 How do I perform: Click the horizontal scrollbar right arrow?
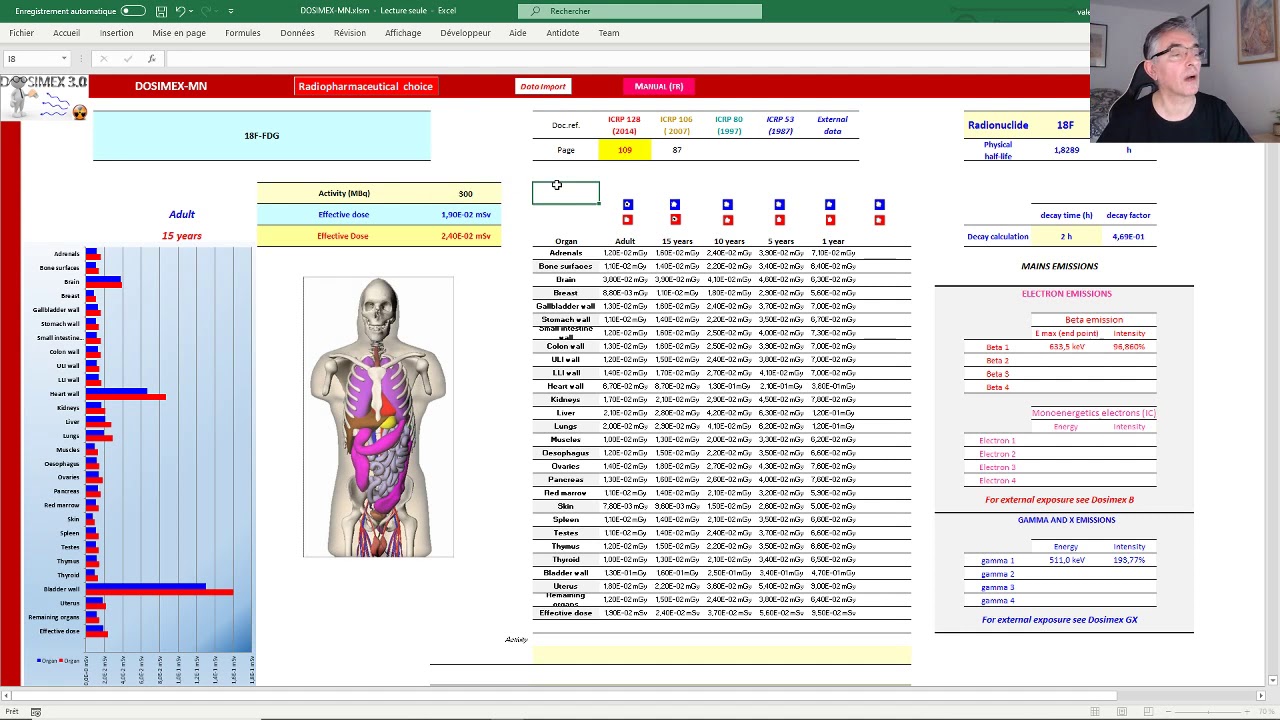(1260, 695)
